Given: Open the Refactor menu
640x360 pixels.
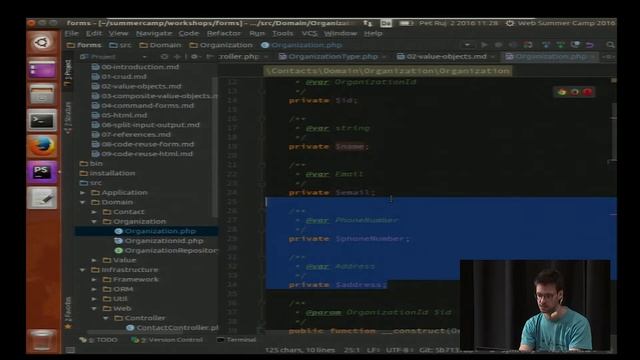Looking at the screenshot, I should coord(223,33).
